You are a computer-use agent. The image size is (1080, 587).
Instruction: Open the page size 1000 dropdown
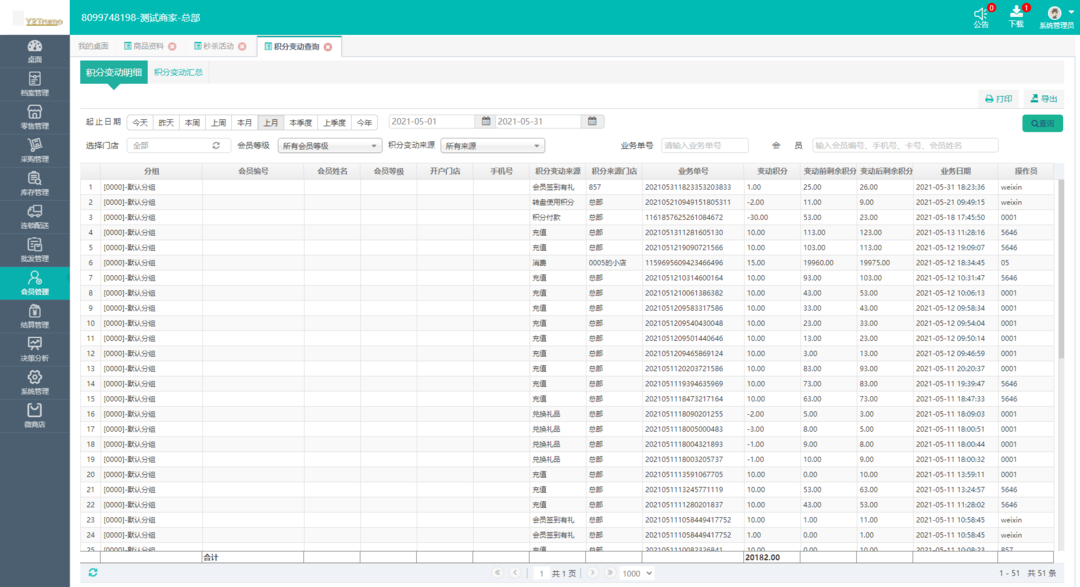coord(637,573)
